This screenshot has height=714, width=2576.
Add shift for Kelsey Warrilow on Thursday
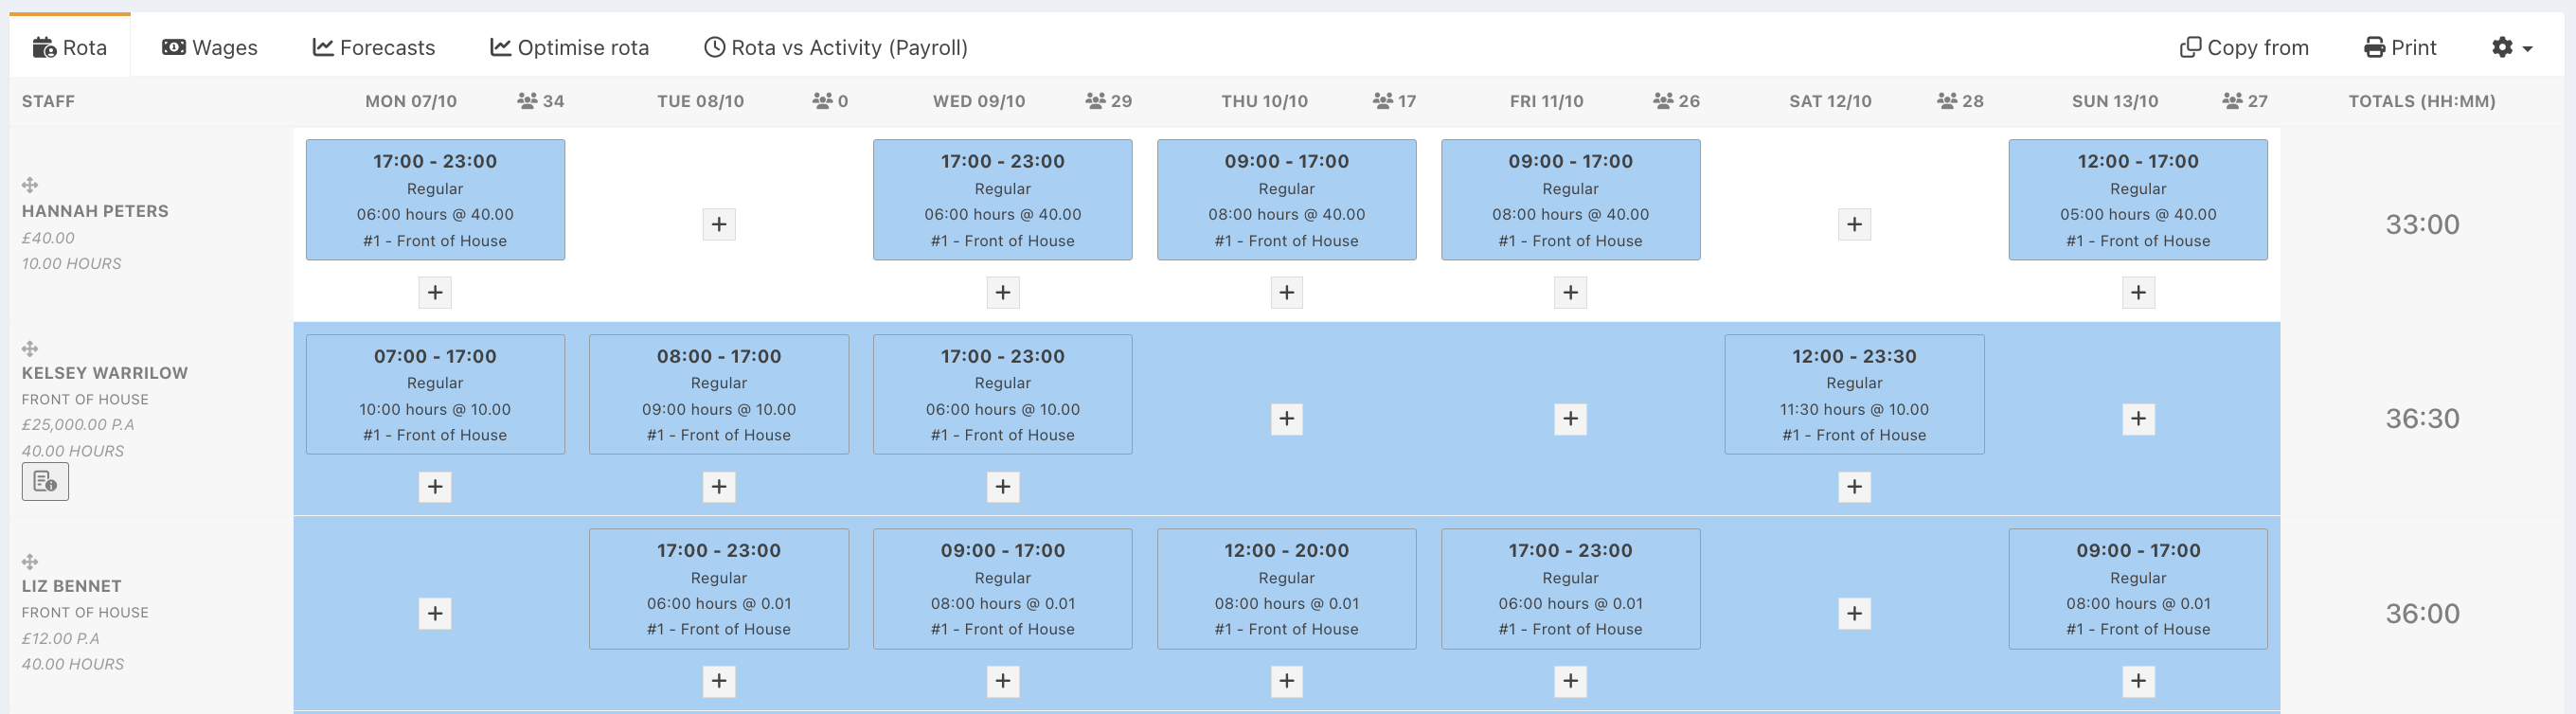pyautogui.click(x=1286, y=419)
